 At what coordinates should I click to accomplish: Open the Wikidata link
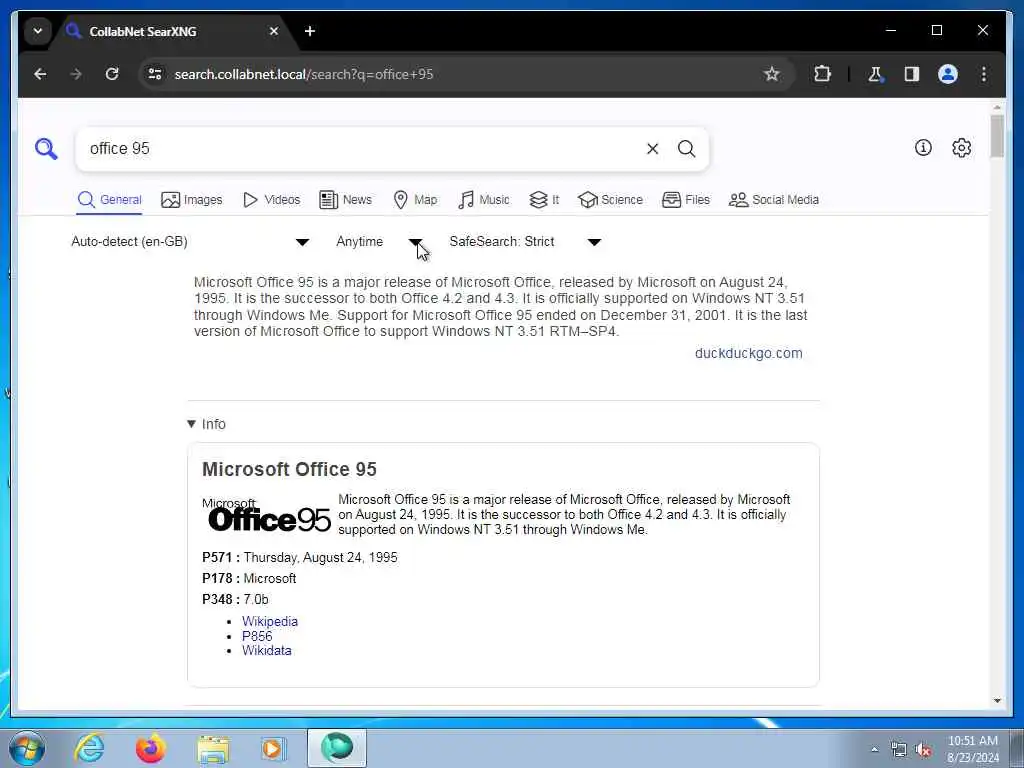click(x=266, y=650)
